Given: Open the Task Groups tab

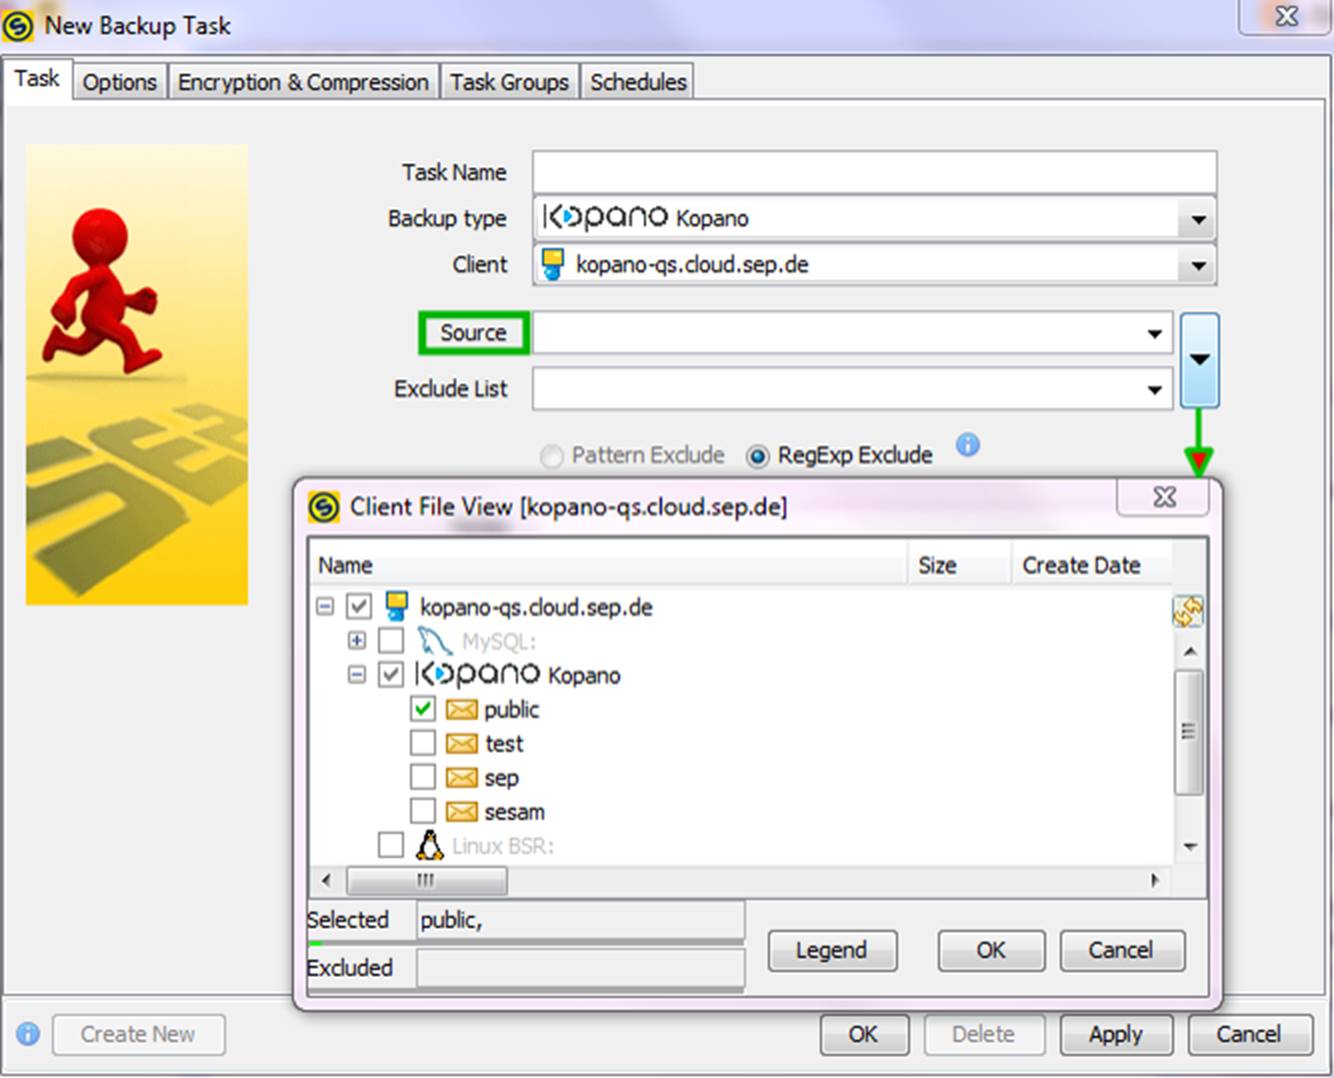Looking at the screenshot, I should [x=509, y=82].
